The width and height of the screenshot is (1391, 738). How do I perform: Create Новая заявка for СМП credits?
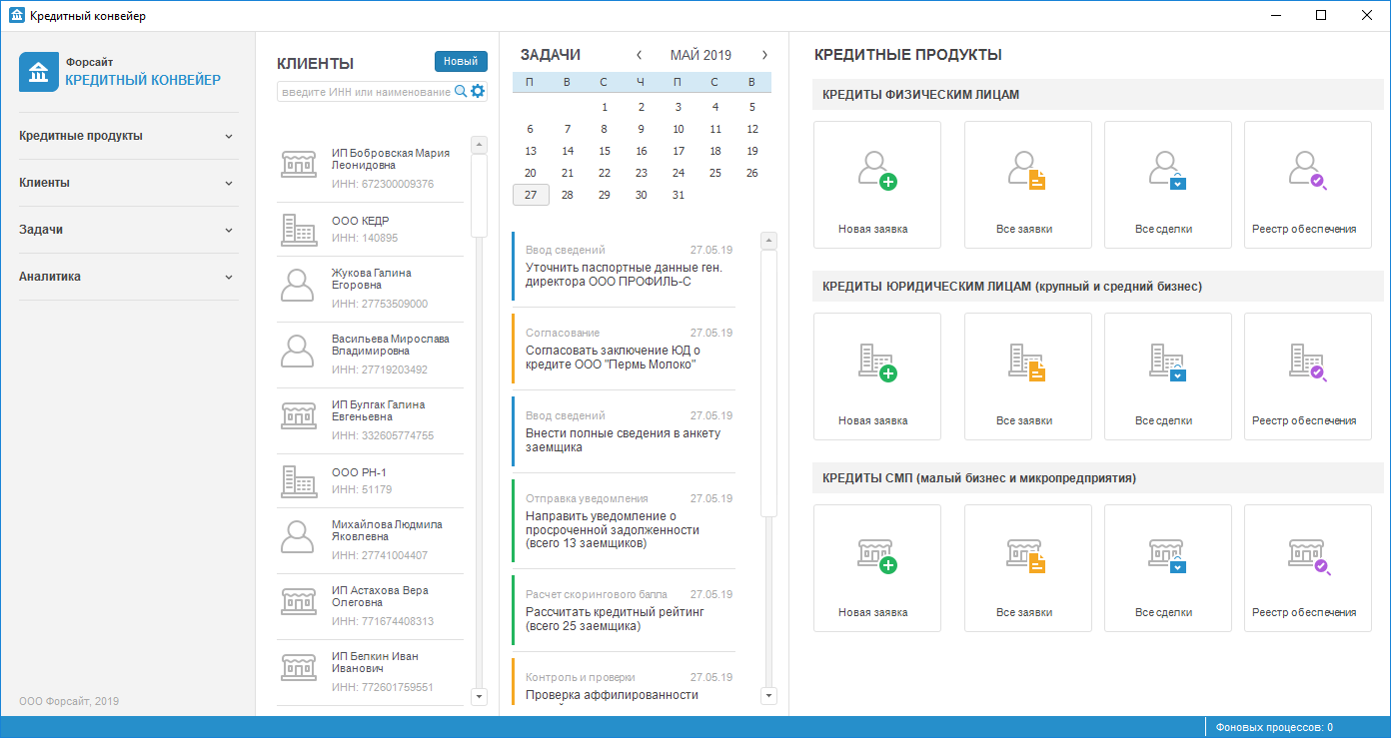pos(877,568)
